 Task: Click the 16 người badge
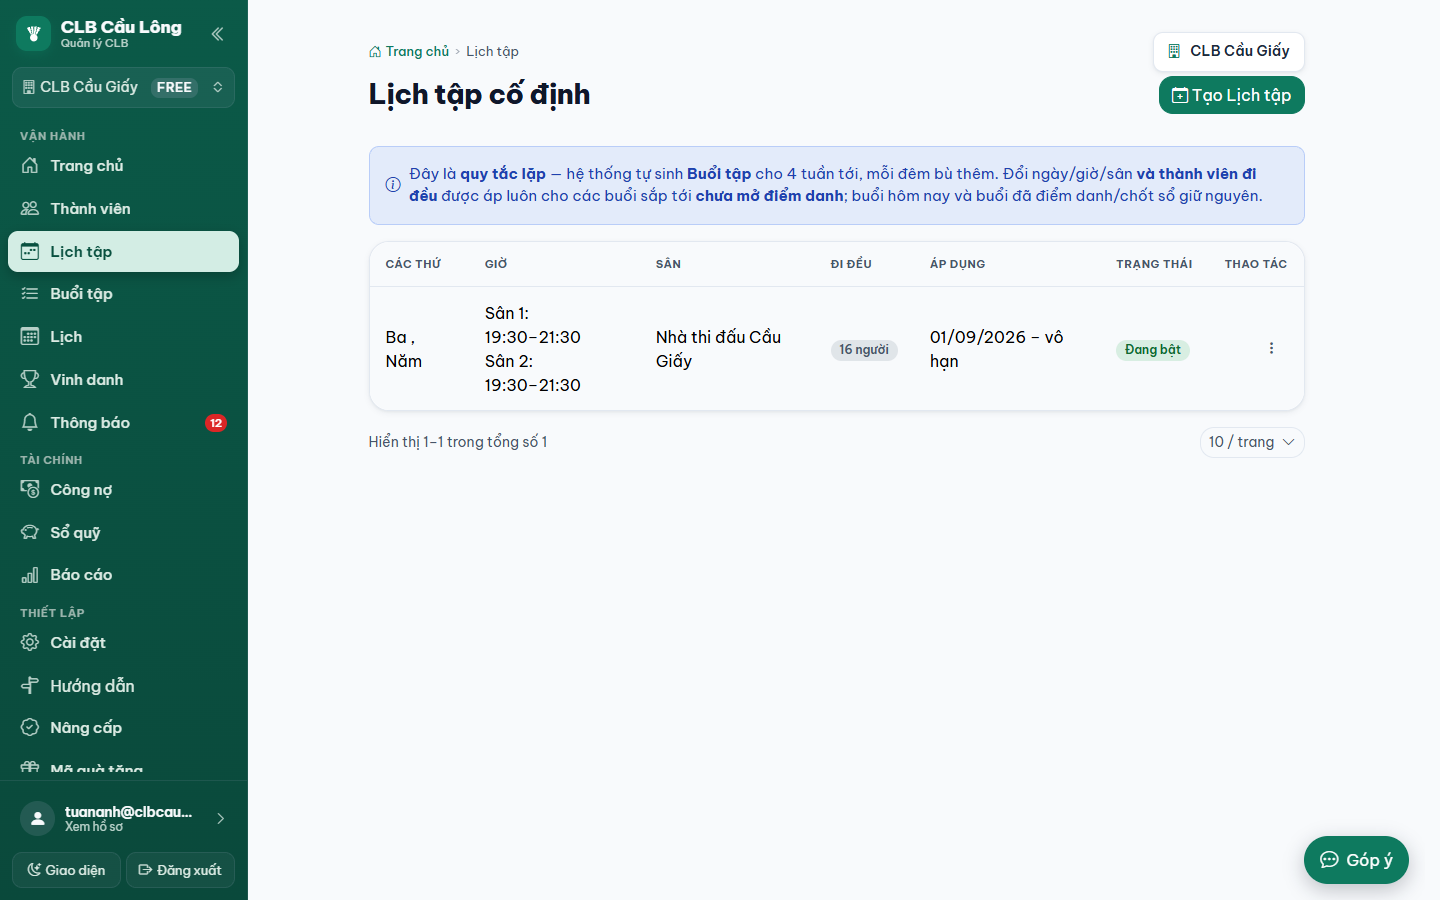[864, 350]
